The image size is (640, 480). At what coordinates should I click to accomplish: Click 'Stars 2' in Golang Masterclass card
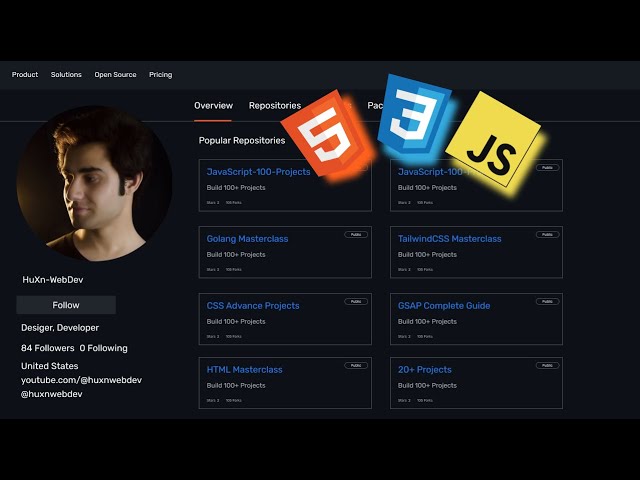[213, 270]
